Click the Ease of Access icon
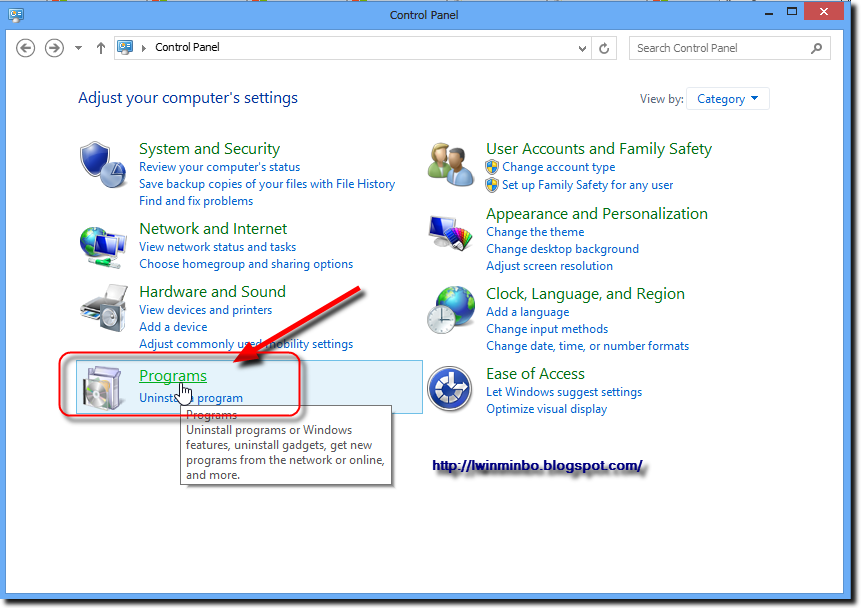Image resolution: width=861 pixels, height=608 pixels. [x=449, y=389]
